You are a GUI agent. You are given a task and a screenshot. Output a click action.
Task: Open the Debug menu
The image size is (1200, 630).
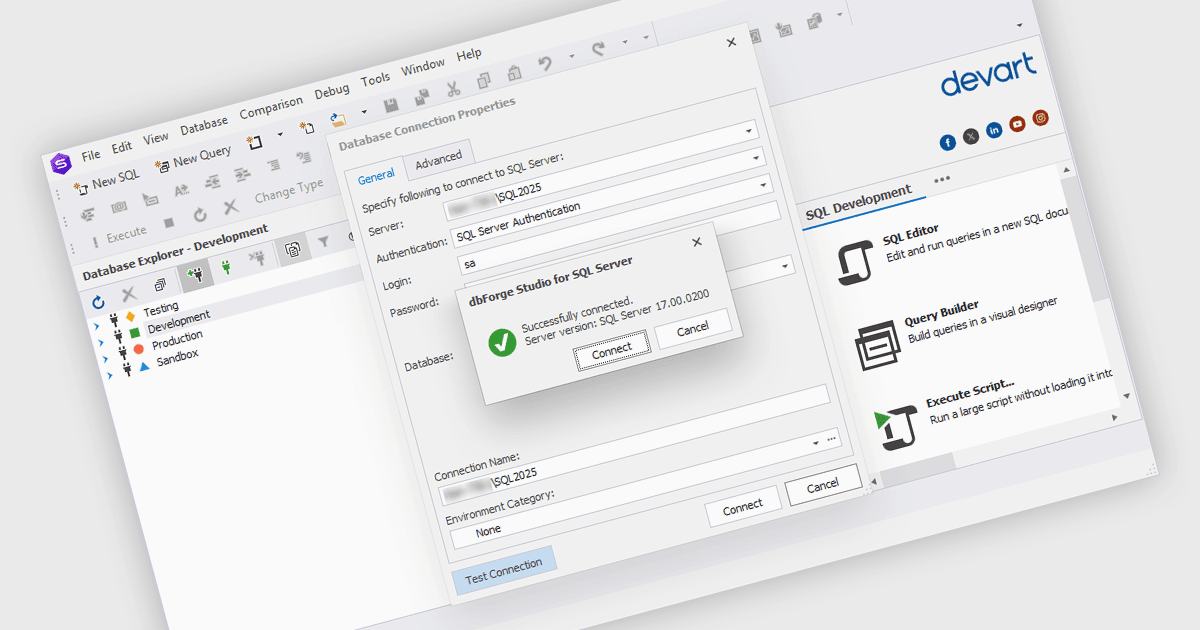tap(331, 91)
